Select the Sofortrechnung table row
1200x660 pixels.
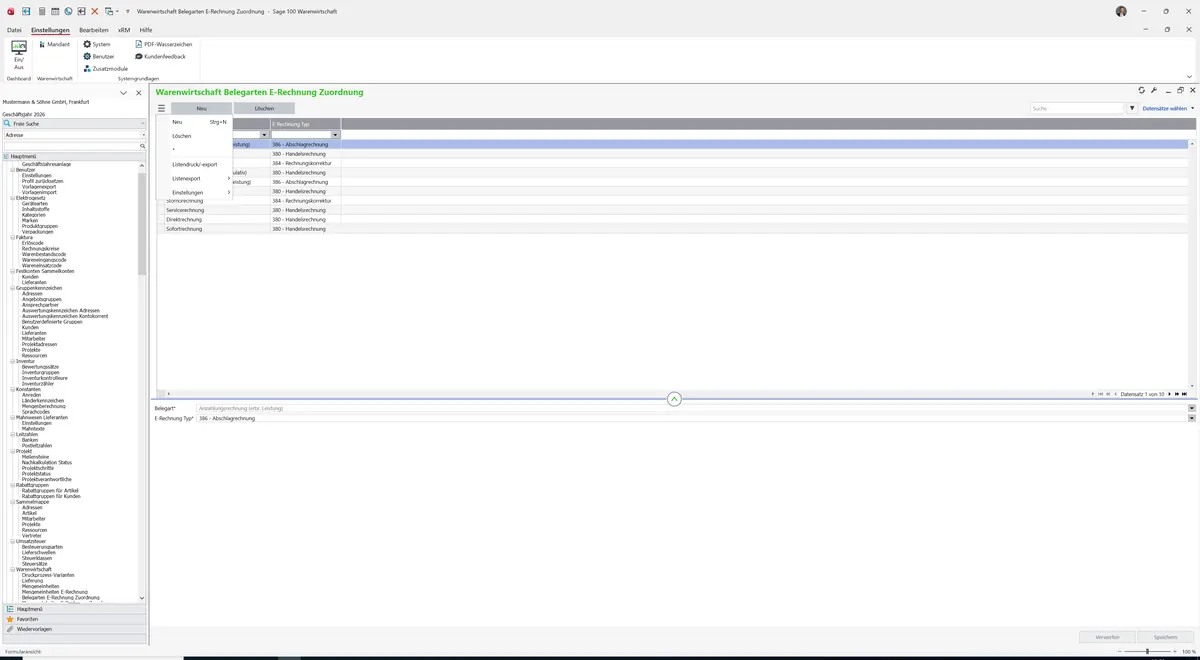[672, 229]
